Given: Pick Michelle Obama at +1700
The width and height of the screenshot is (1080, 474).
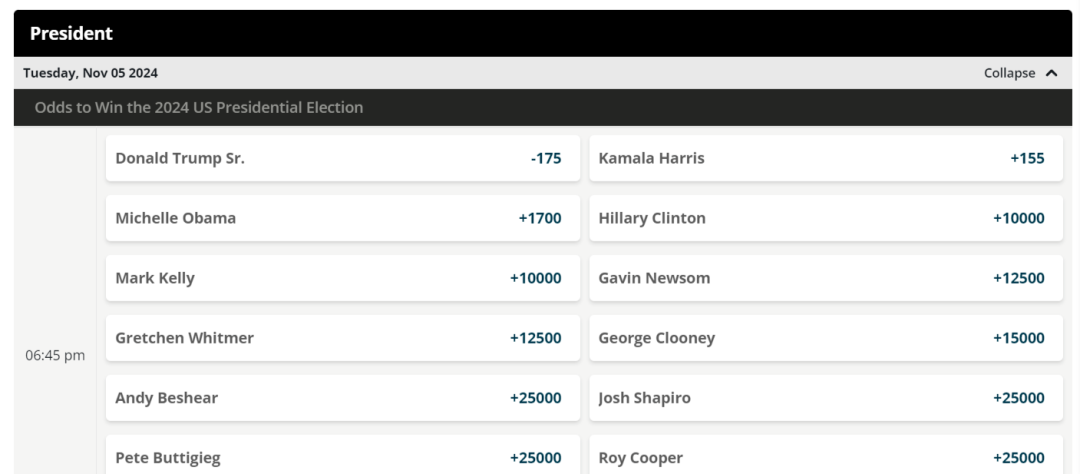Looking at the screenshot, I should (x=343, y=218).
